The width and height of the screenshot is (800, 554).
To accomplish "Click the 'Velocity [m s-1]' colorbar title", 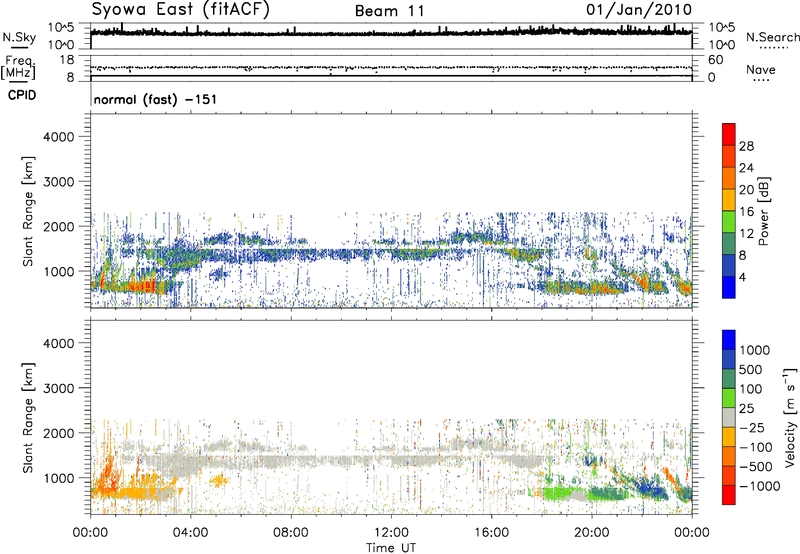I will [x=790, y=417].
